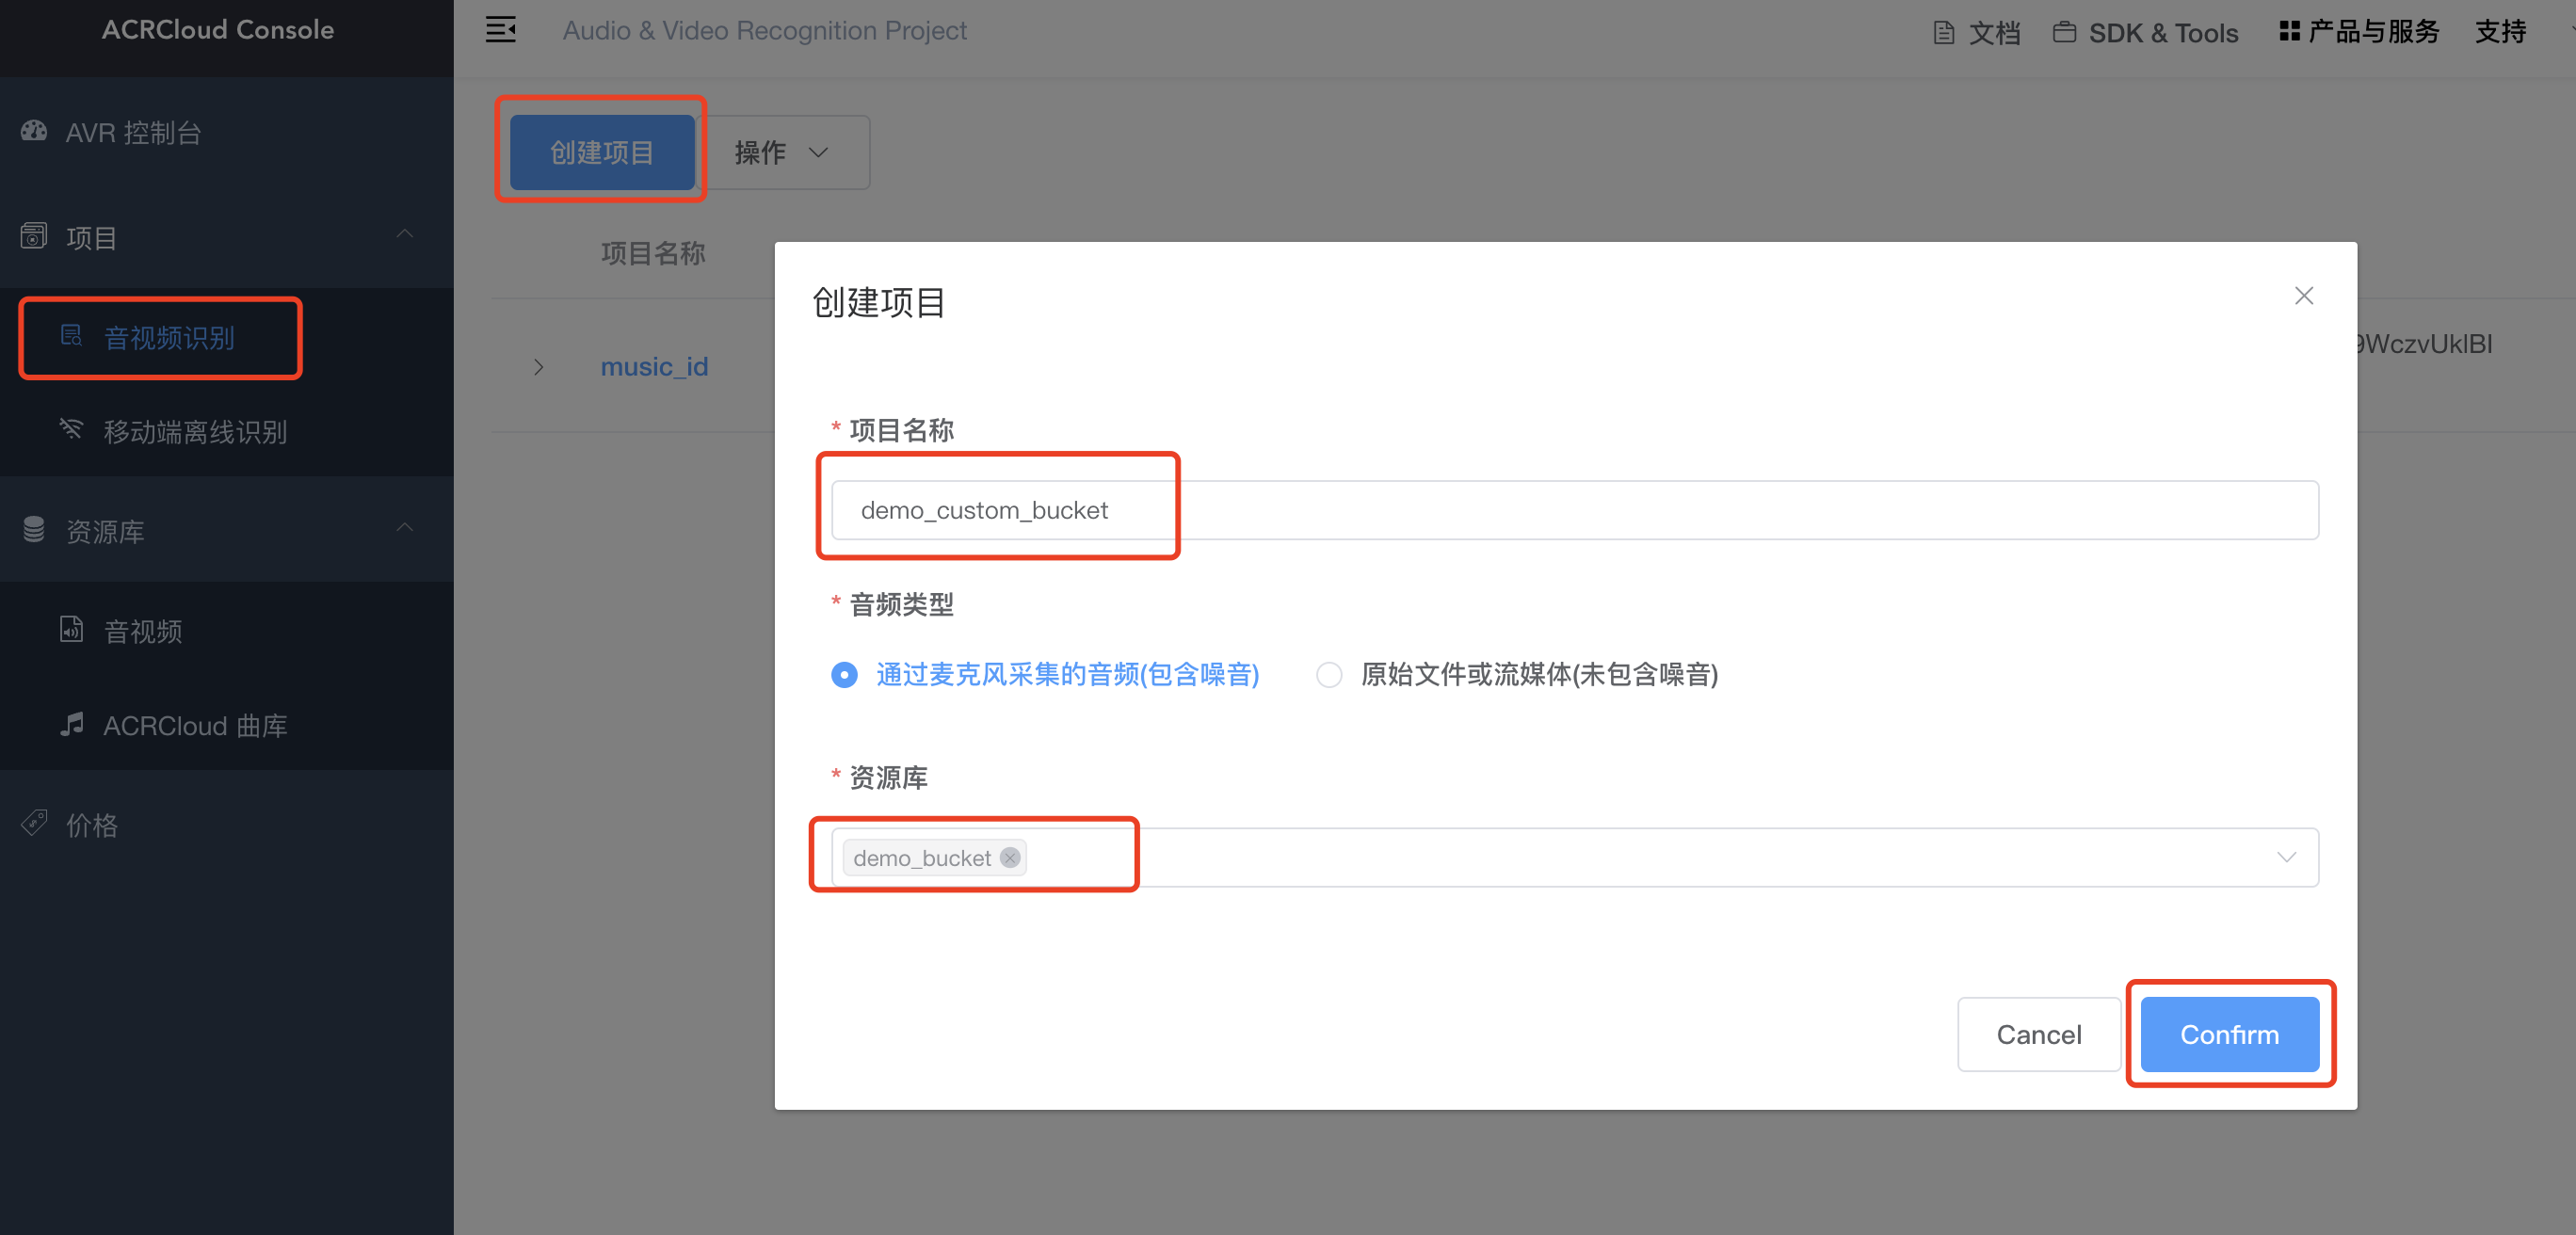Screen dimensions: 2576x1235
Task: Open SDK & Tools link
Action: pos(2146,33)
